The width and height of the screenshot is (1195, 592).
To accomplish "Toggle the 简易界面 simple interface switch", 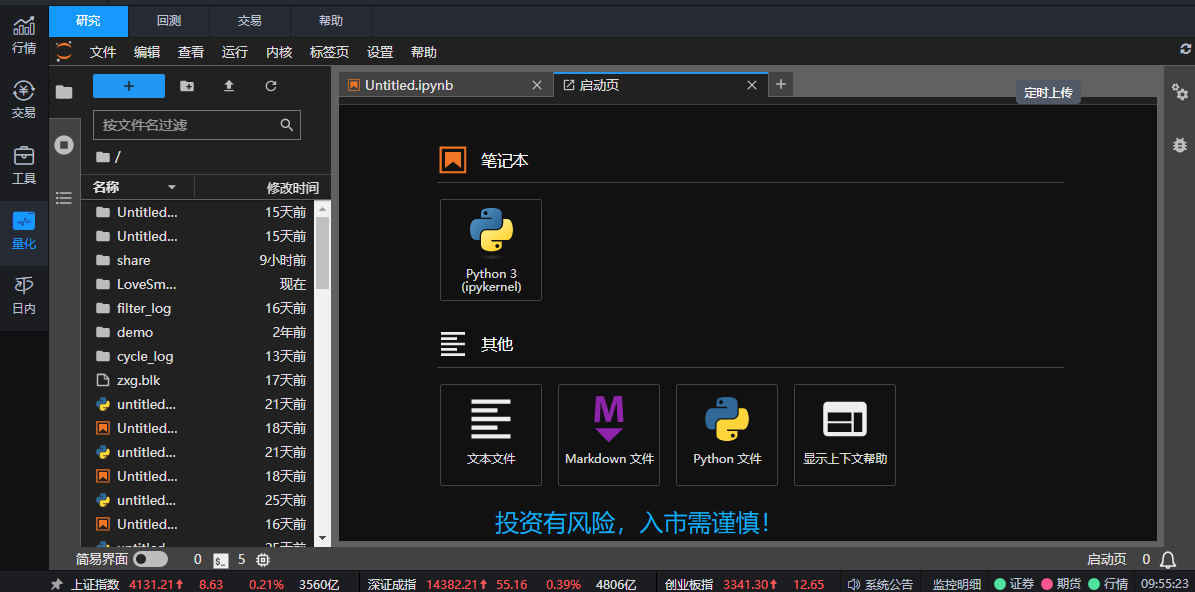I will click(150, 560).
